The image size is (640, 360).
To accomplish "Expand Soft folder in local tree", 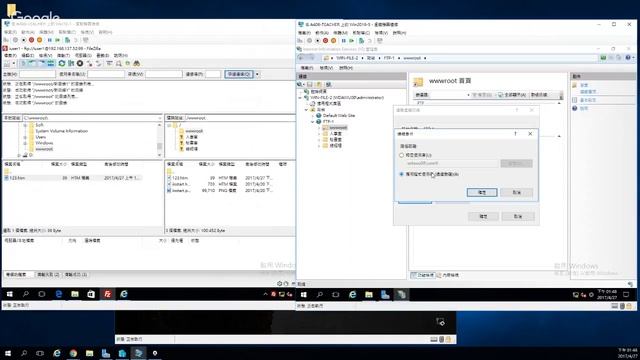I will 25,125.
